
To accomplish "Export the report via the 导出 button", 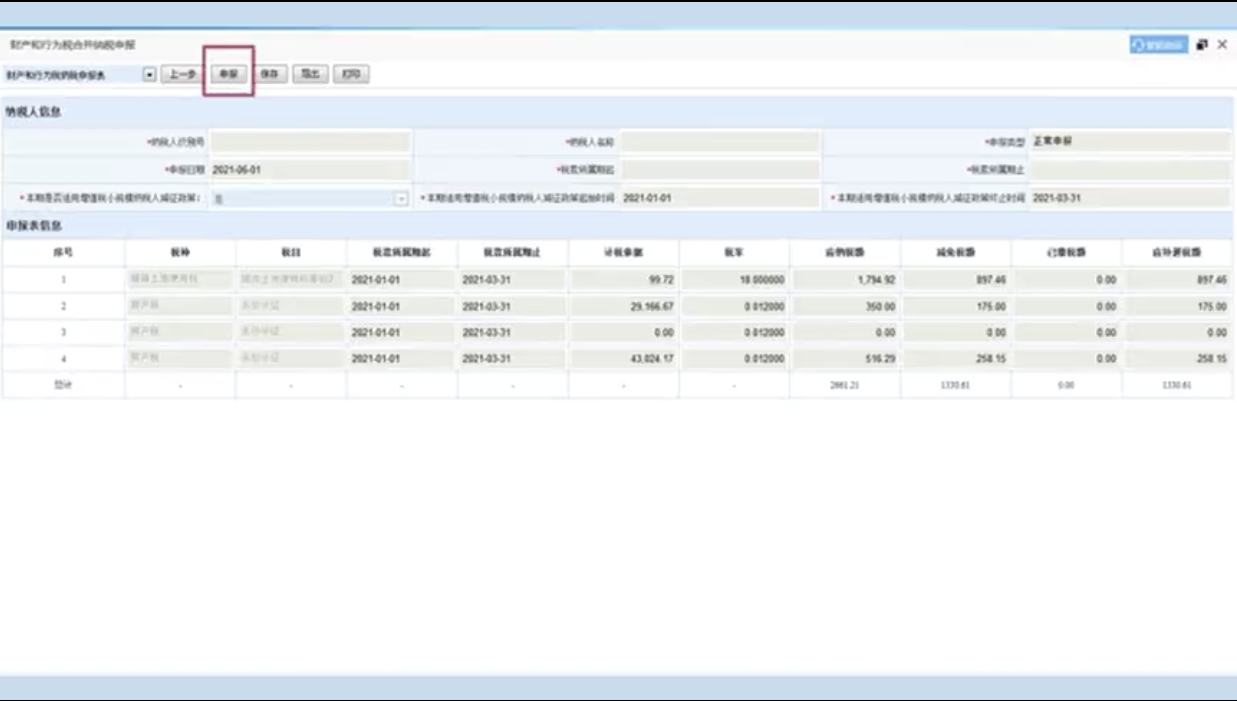I will pos(309,74).
